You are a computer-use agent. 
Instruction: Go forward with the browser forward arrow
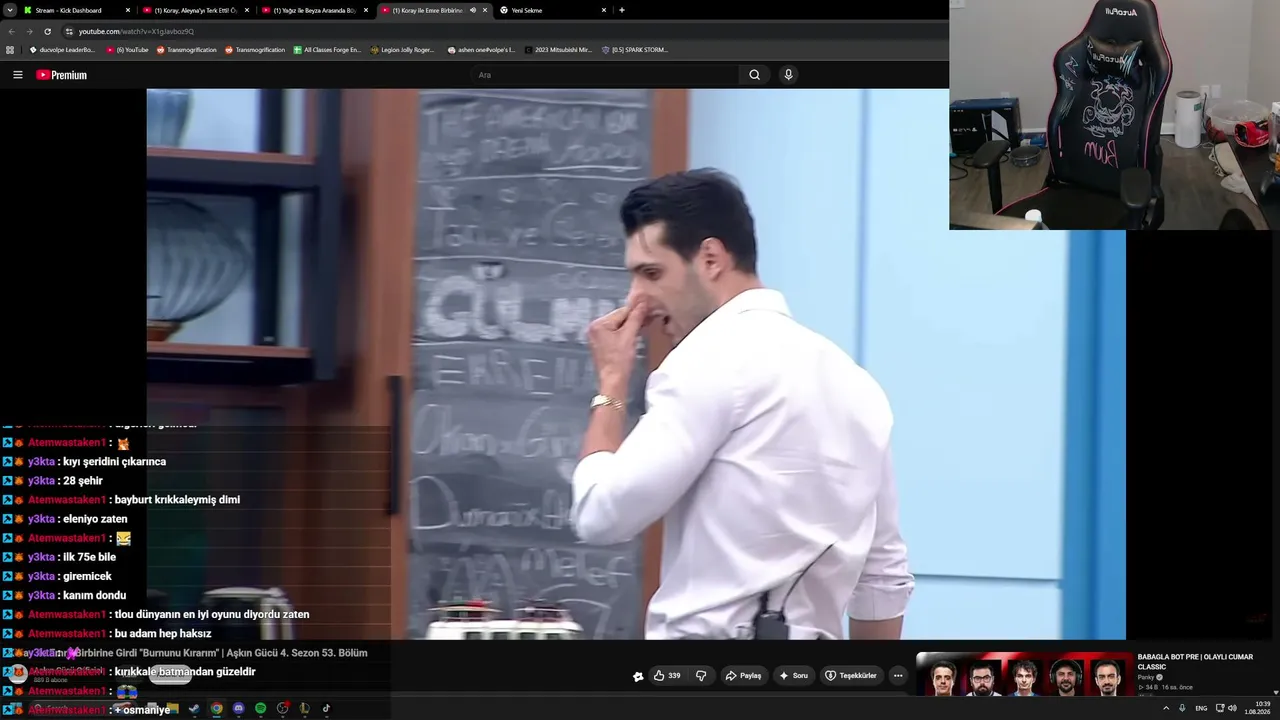29,31
